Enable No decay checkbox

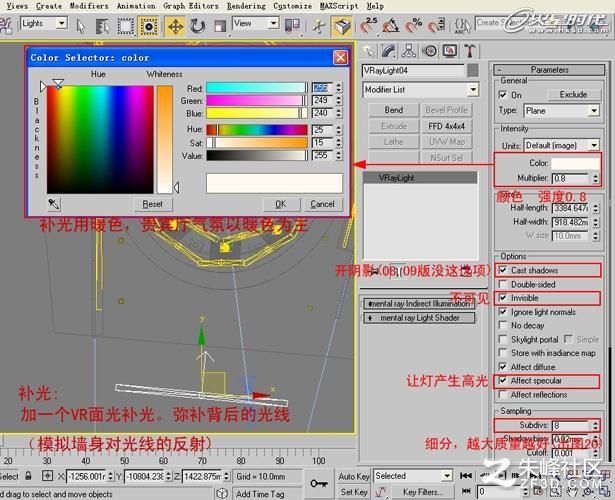(502, 325)
